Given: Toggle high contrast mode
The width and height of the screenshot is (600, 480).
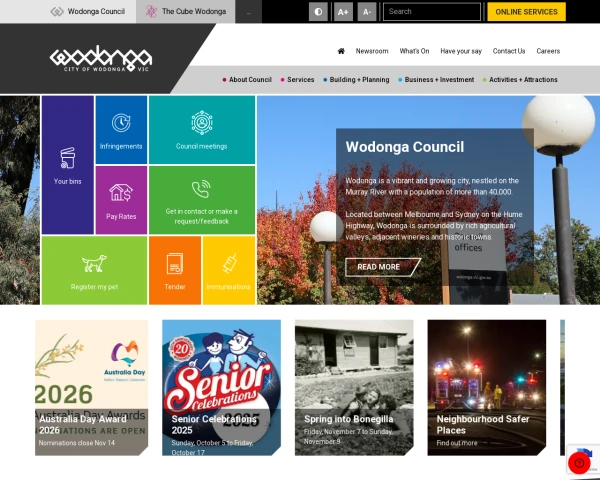Looking at the screenshot, I should [318, 12].
